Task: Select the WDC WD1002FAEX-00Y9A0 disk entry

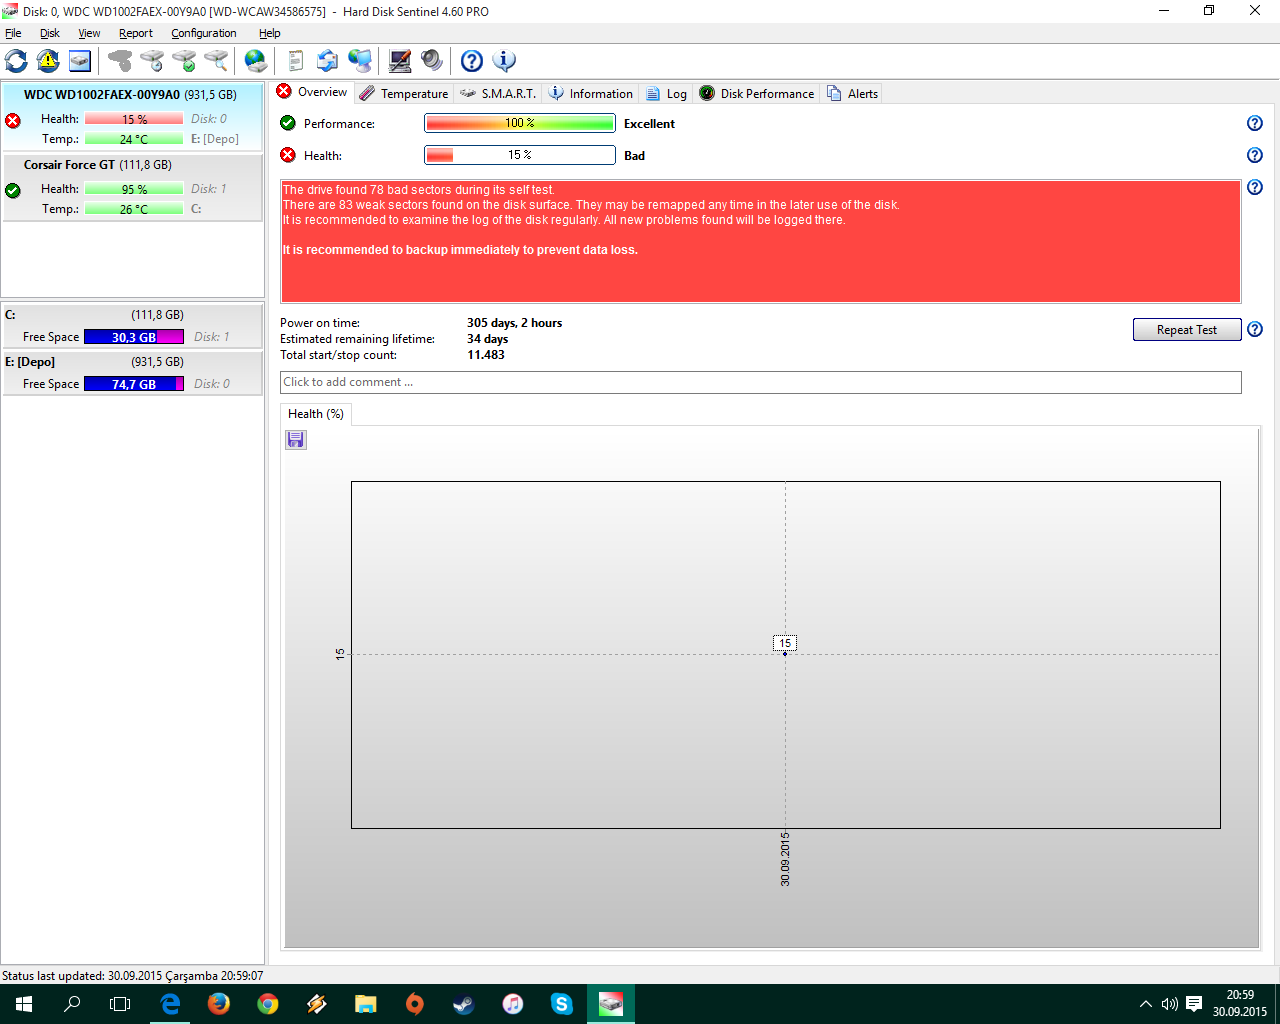Action: point(132,117)
